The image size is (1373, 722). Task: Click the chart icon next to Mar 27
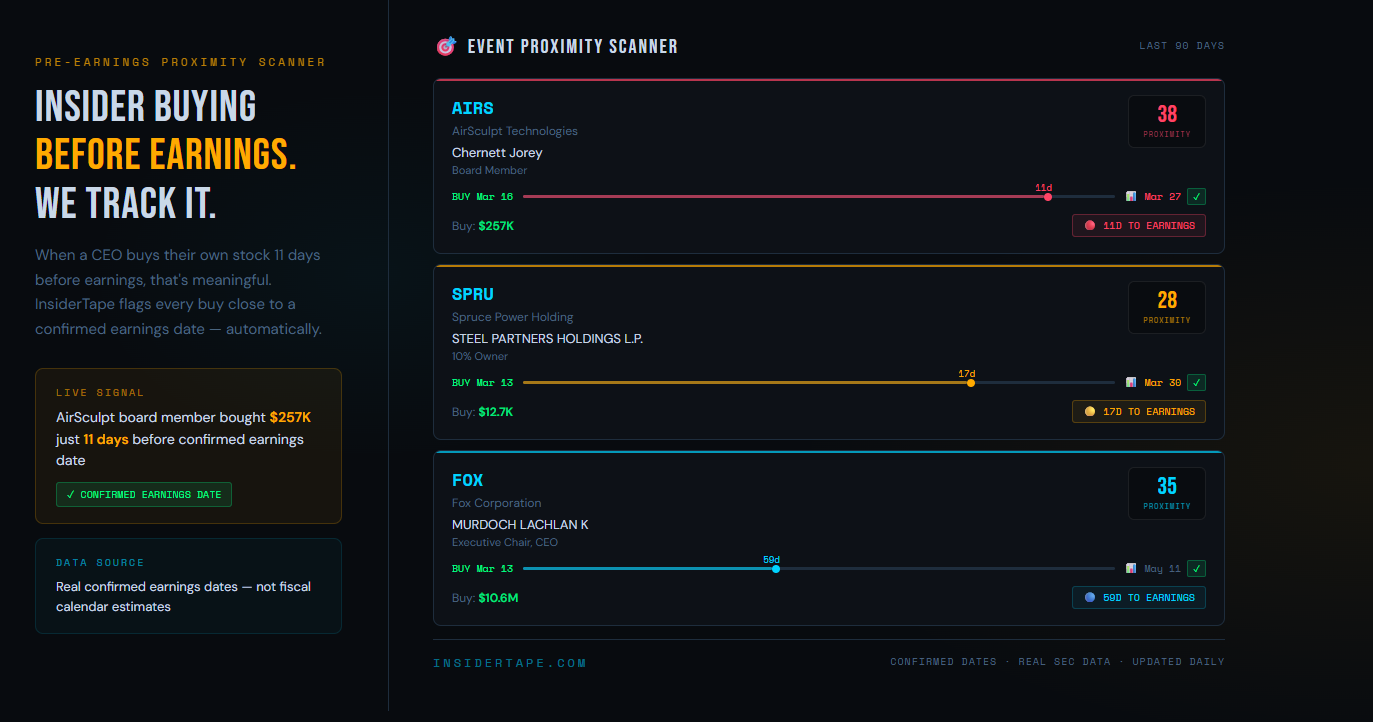click(1131, 197)
